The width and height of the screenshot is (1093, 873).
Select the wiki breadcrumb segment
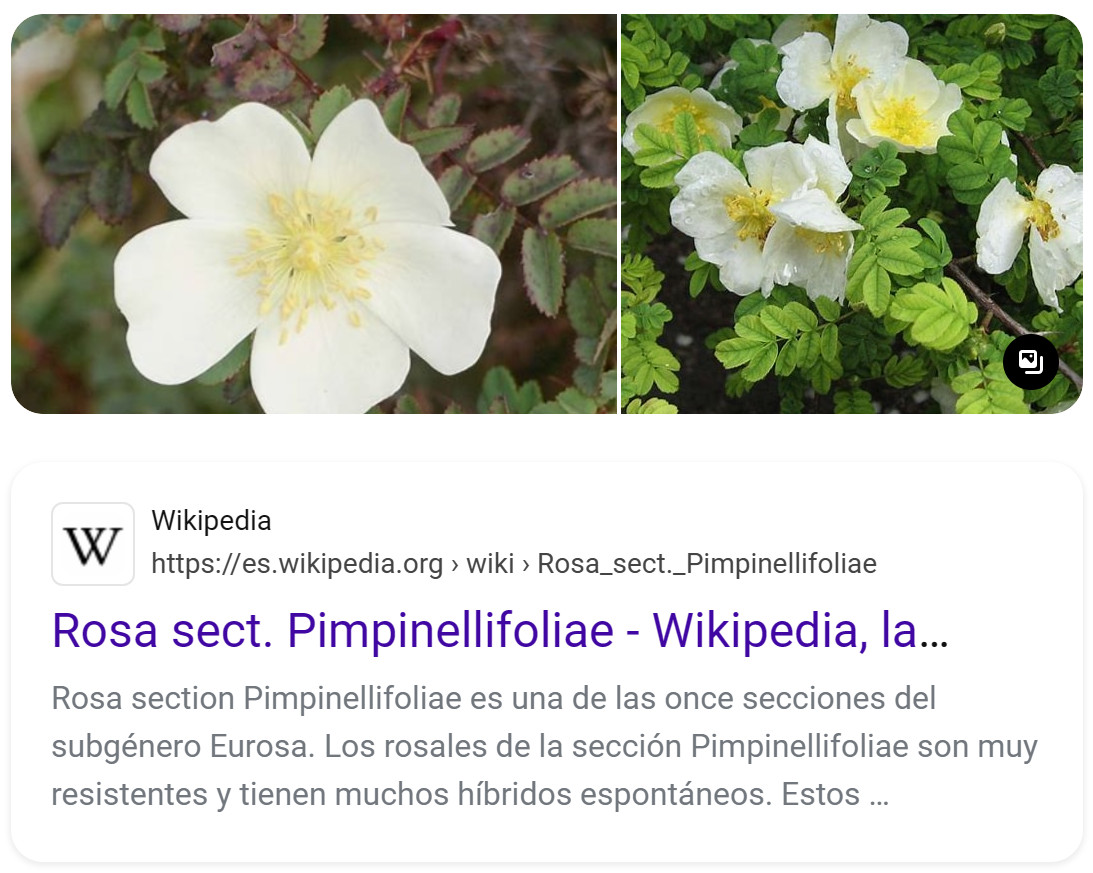point(490,563)
